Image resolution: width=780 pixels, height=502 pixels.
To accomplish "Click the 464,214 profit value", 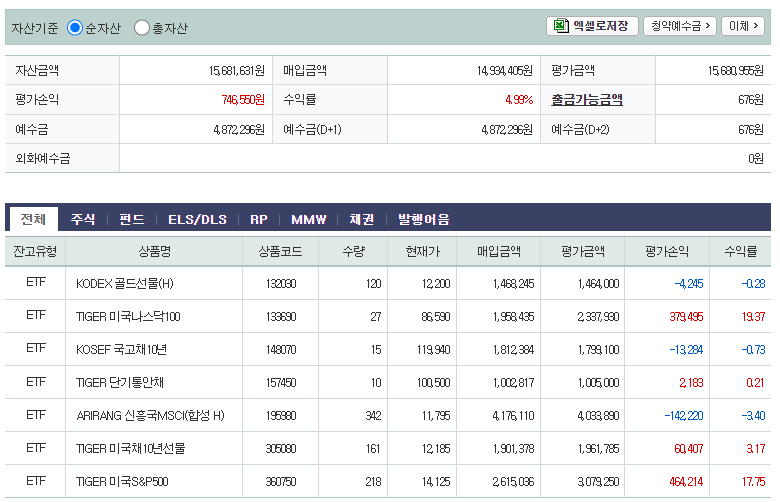I will (686, 482).
